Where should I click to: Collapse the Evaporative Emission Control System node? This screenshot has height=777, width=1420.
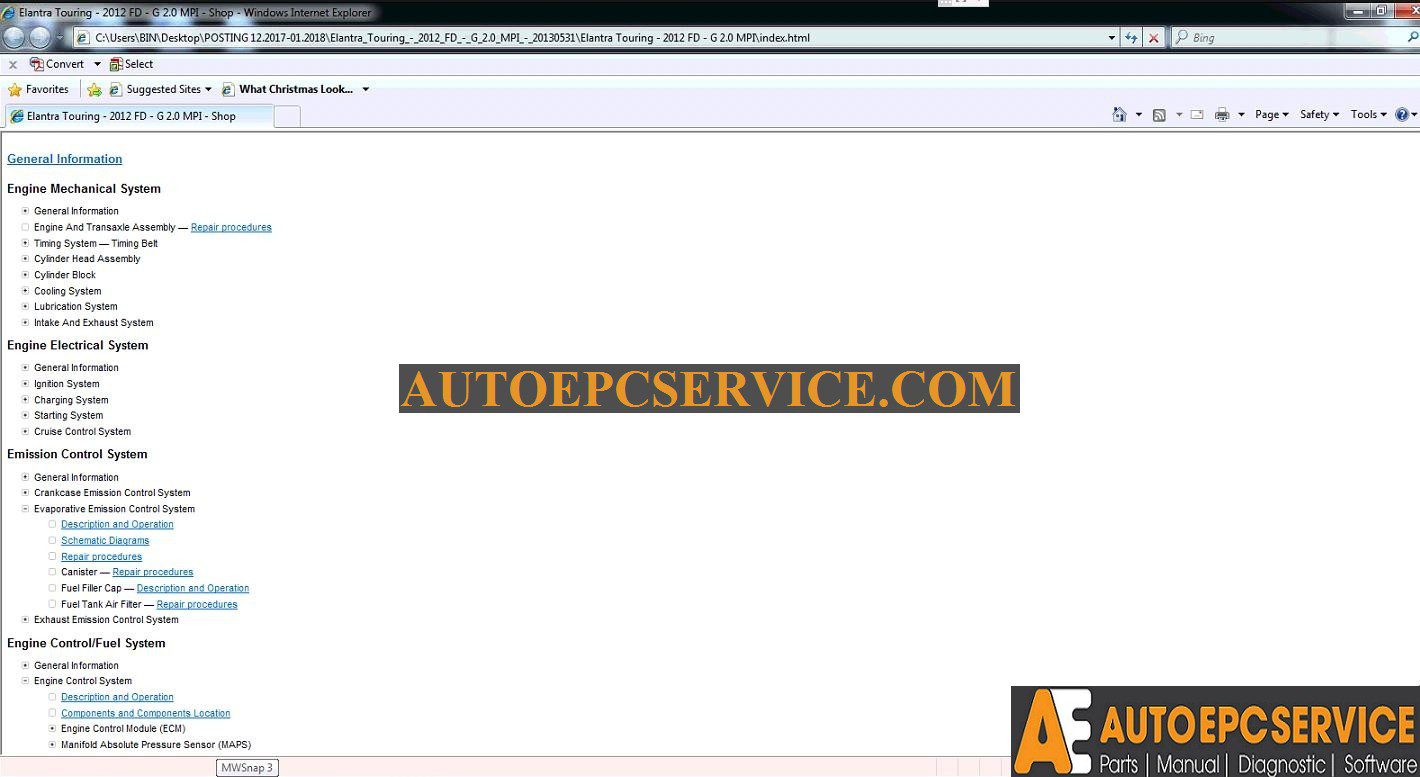26,509
